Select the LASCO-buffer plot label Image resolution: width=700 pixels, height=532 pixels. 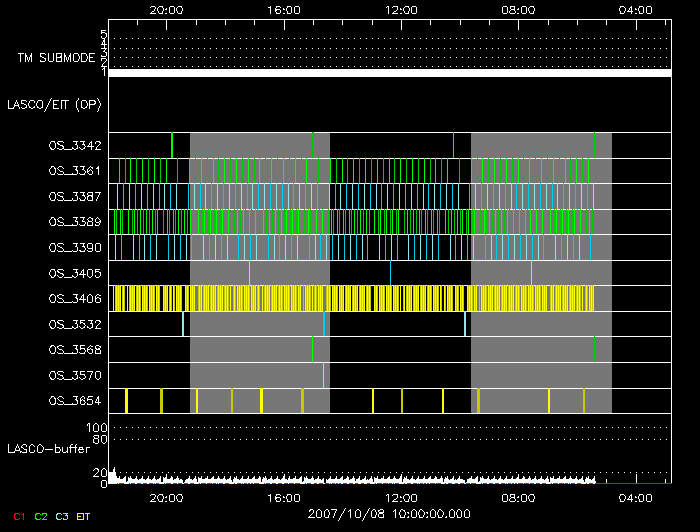tap(48, 449)
